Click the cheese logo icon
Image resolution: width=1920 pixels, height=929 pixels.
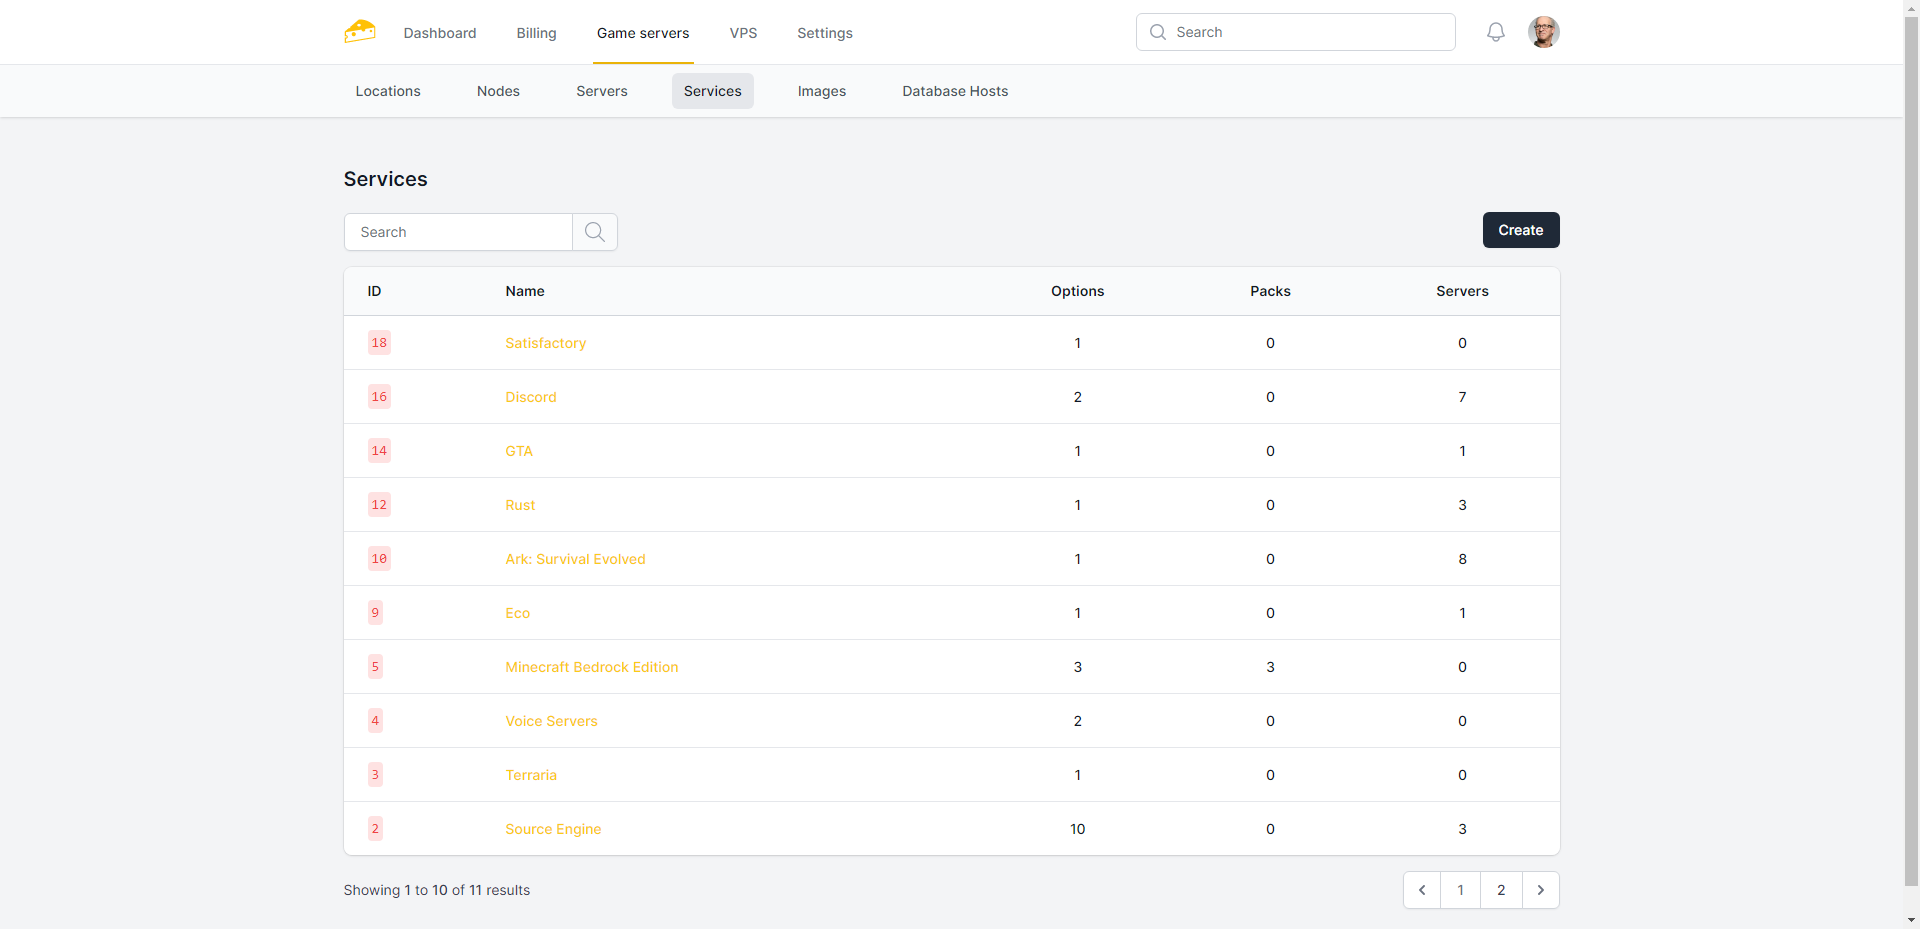pyautogui.click(x=360, y=32)
